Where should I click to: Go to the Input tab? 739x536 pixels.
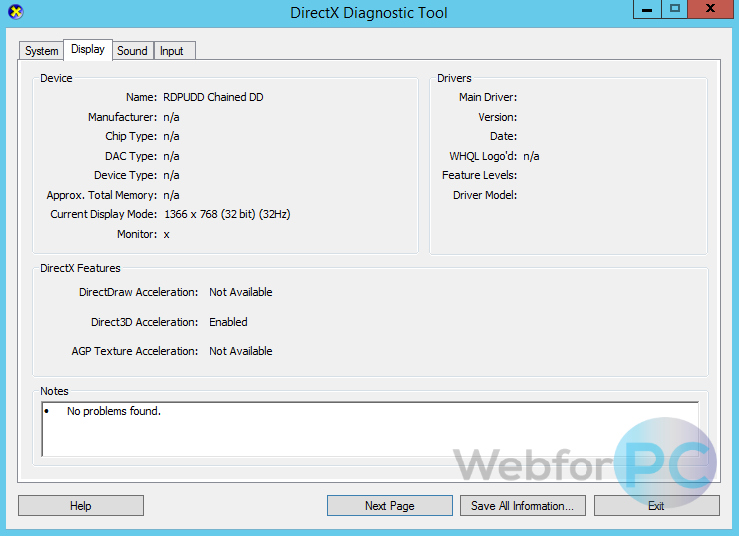coord(172,50)
